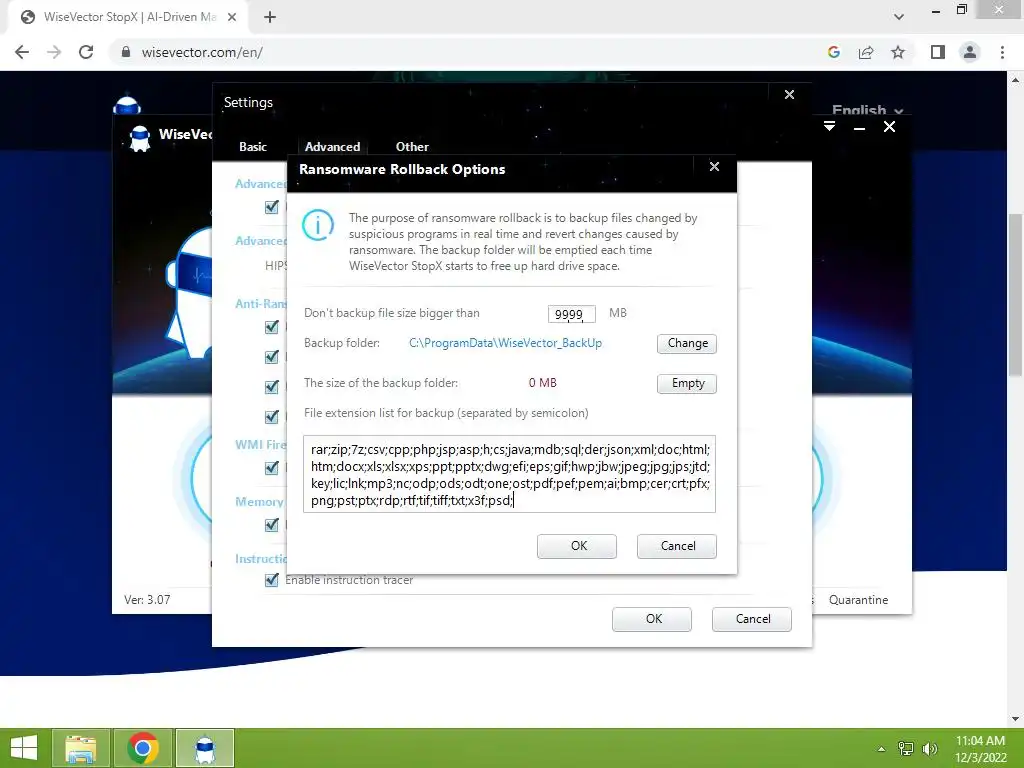Open Chrome profile avatar
The height and width of the screenshot is (768, 1024).
970,52
